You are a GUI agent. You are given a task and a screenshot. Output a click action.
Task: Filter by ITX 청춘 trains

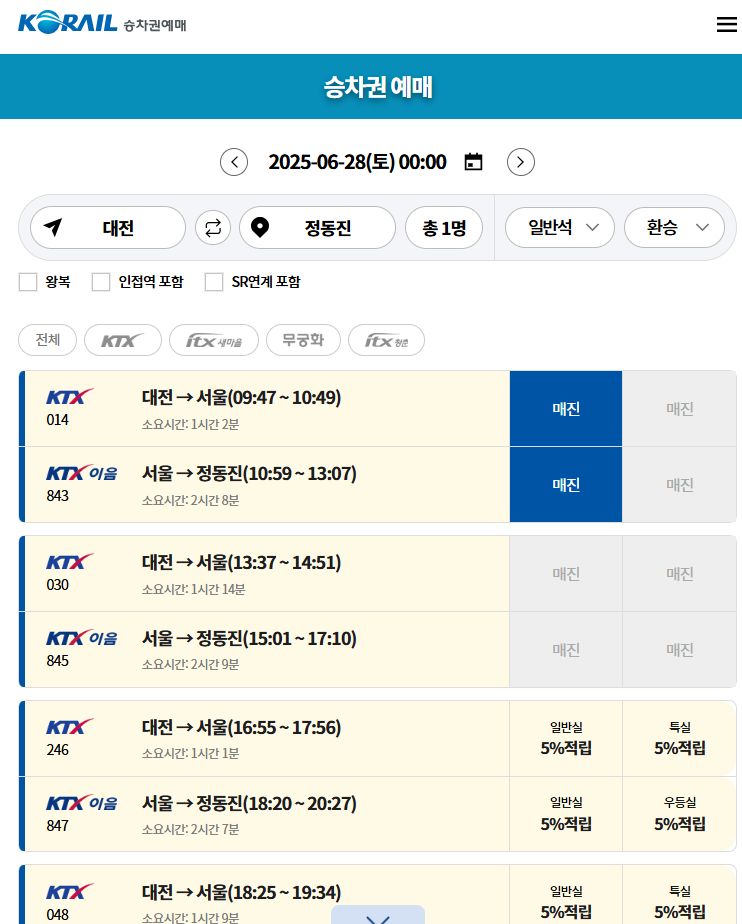387,340
